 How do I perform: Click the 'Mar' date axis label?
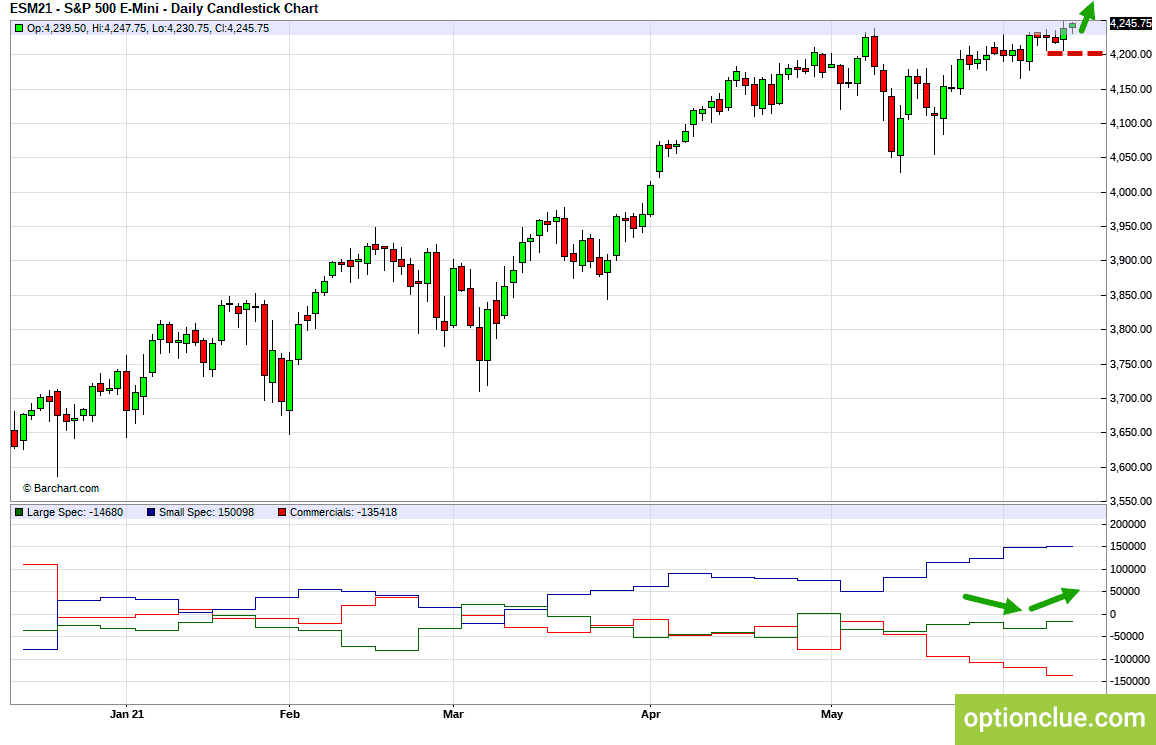tap(453, 714)
